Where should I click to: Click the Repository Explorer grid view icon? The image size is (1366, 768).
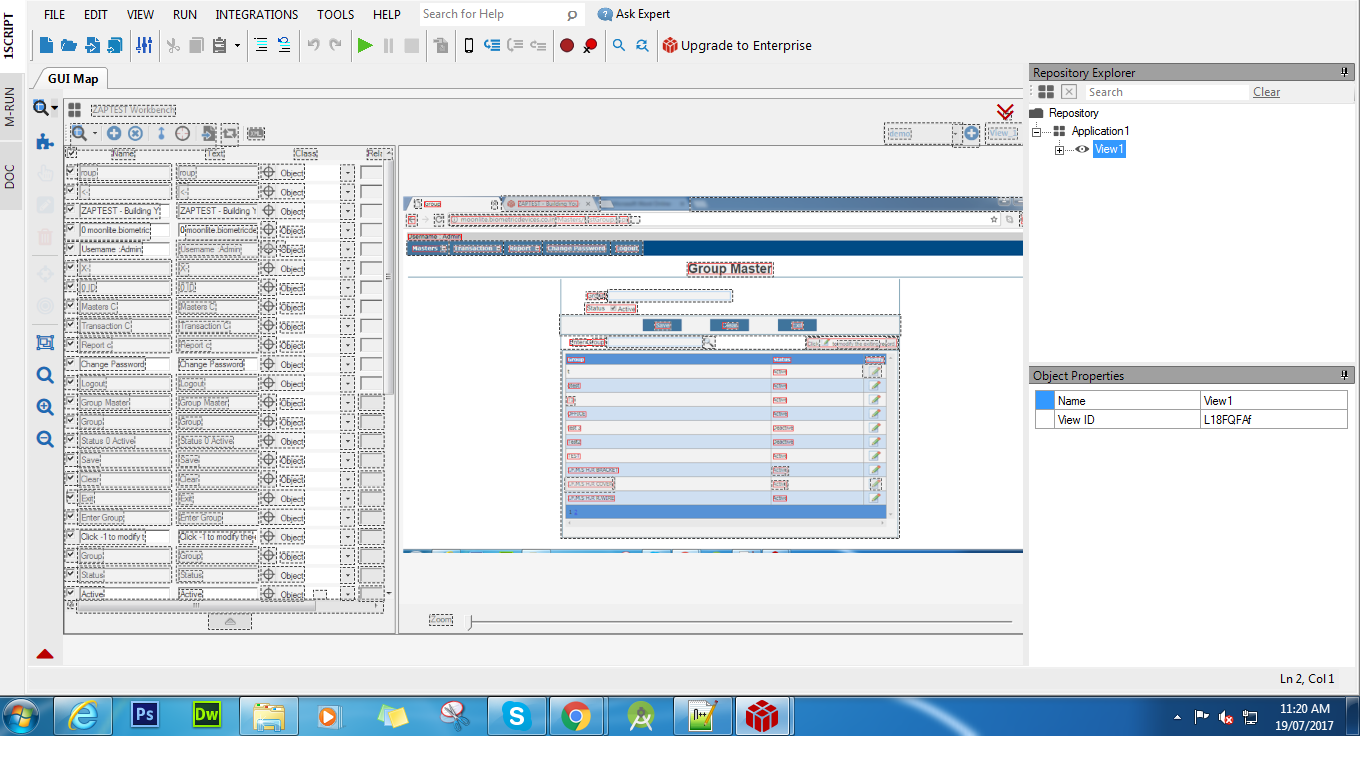(x=1046, y=91)
